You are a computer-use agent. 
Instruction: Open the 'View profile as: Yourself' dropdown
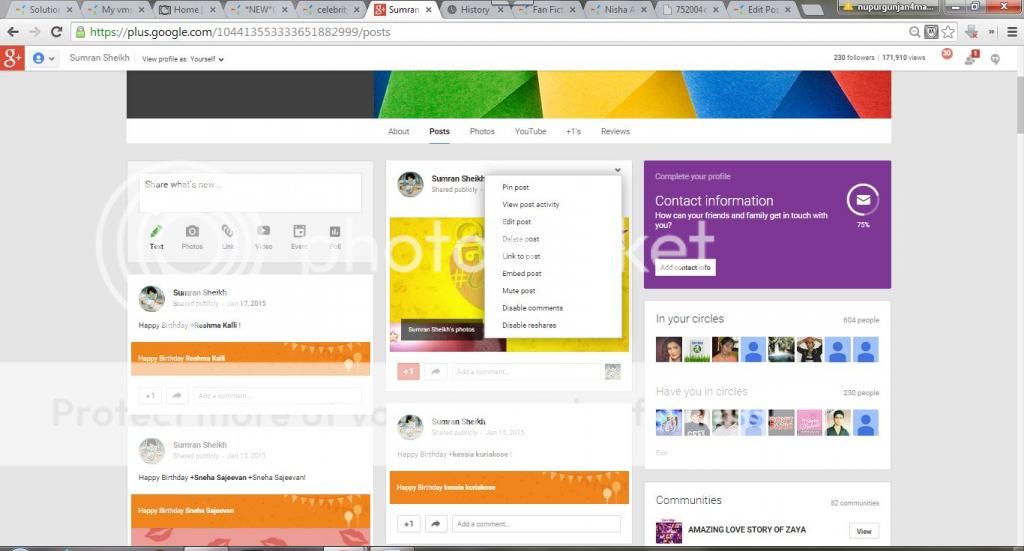tap(183, 59)
